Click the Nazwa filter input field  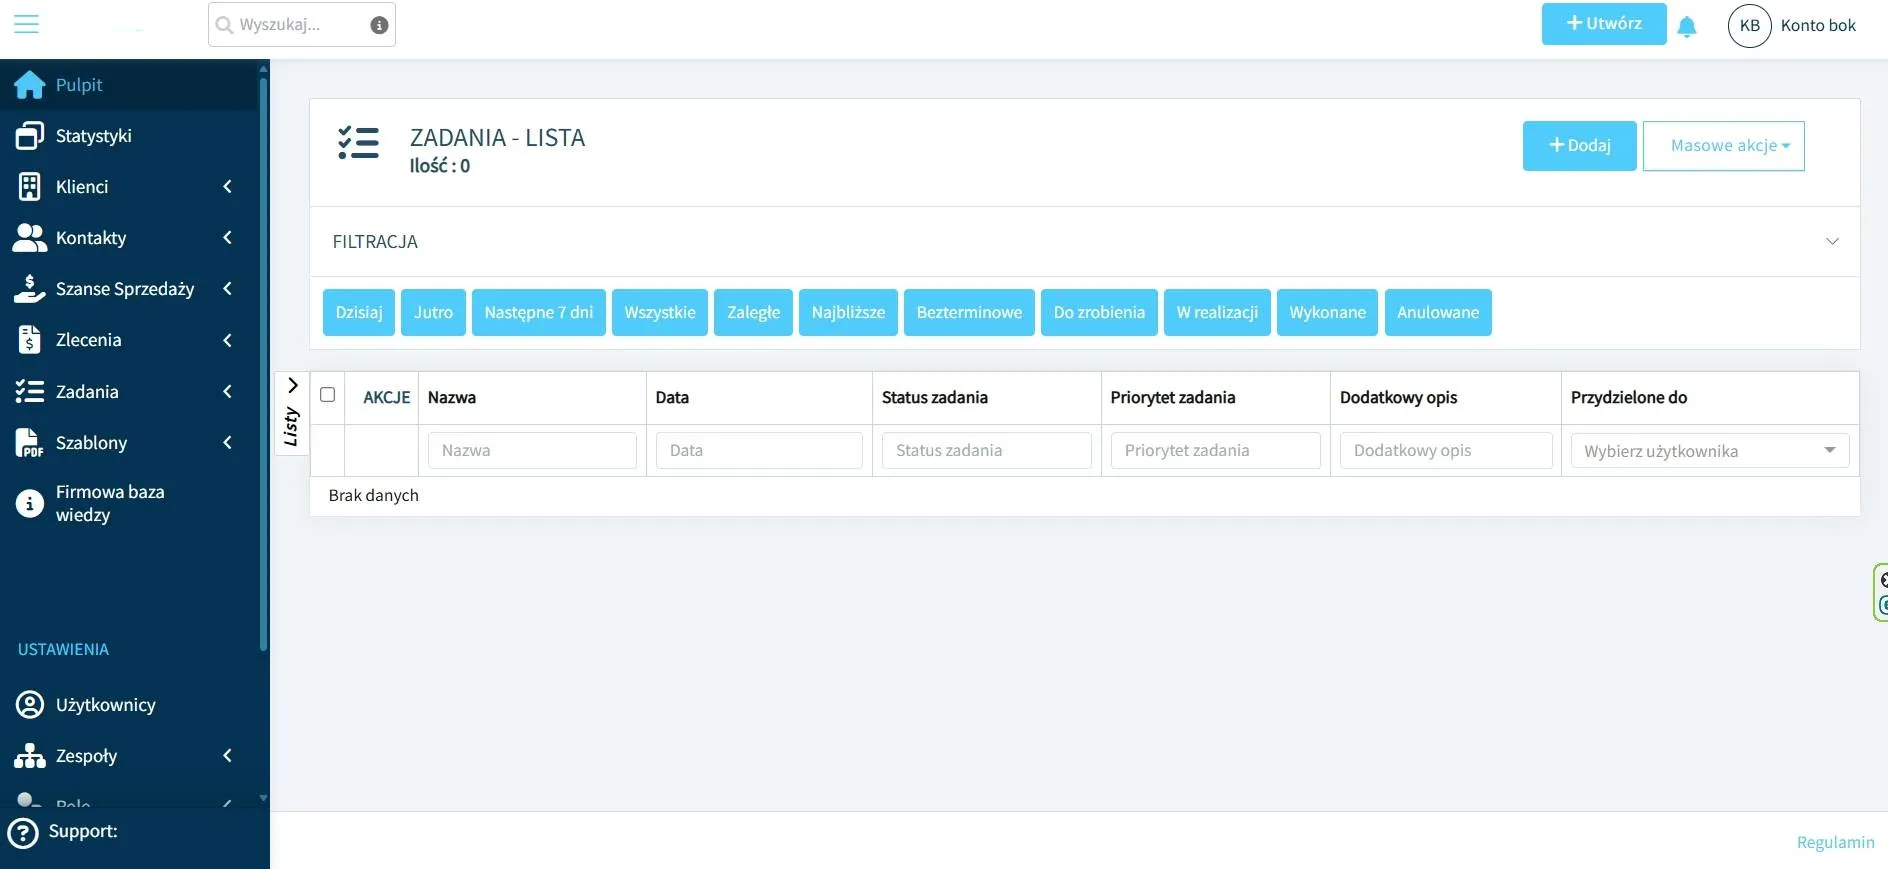click(532, 451)
